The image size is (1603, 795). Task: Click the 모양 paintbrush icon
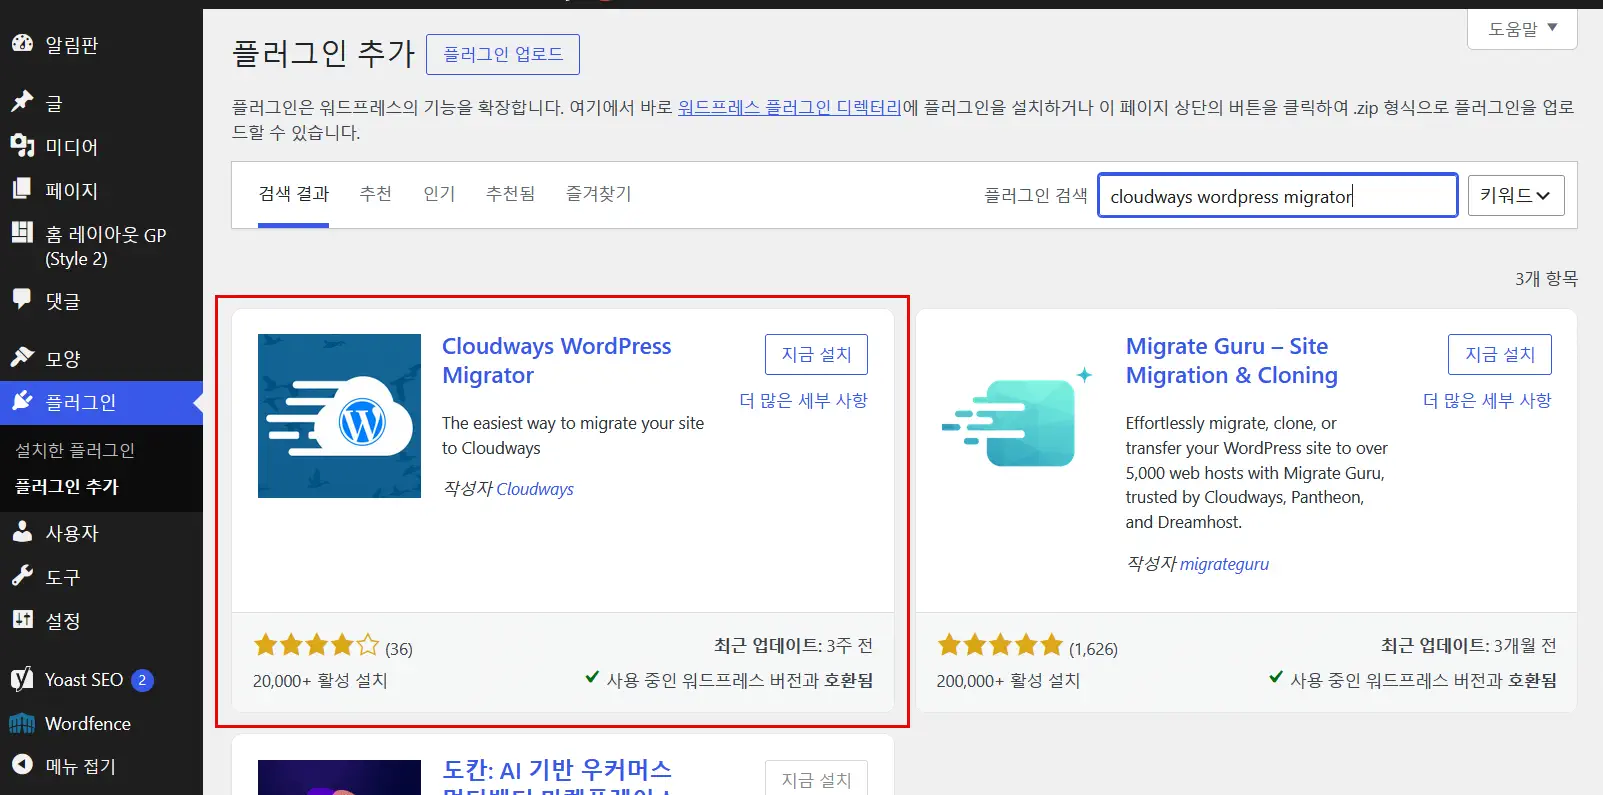click(x=22, y=358)
